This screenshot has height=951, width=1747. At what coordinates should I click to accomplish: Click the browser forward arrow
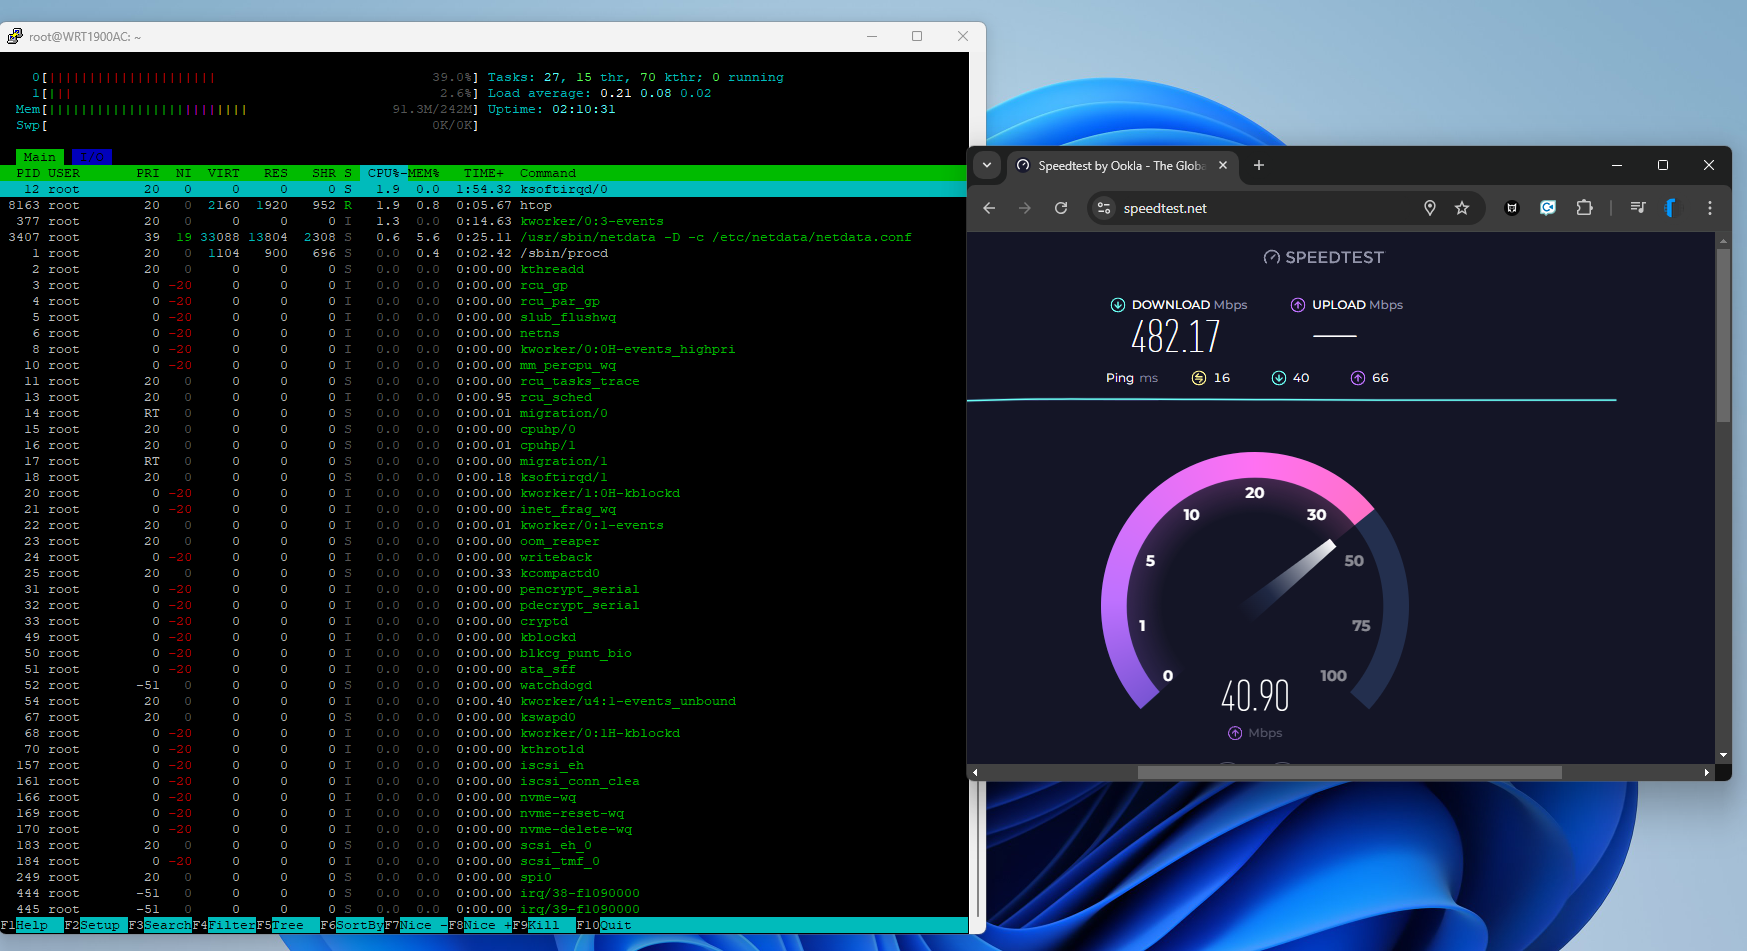tap(1025, 208)
